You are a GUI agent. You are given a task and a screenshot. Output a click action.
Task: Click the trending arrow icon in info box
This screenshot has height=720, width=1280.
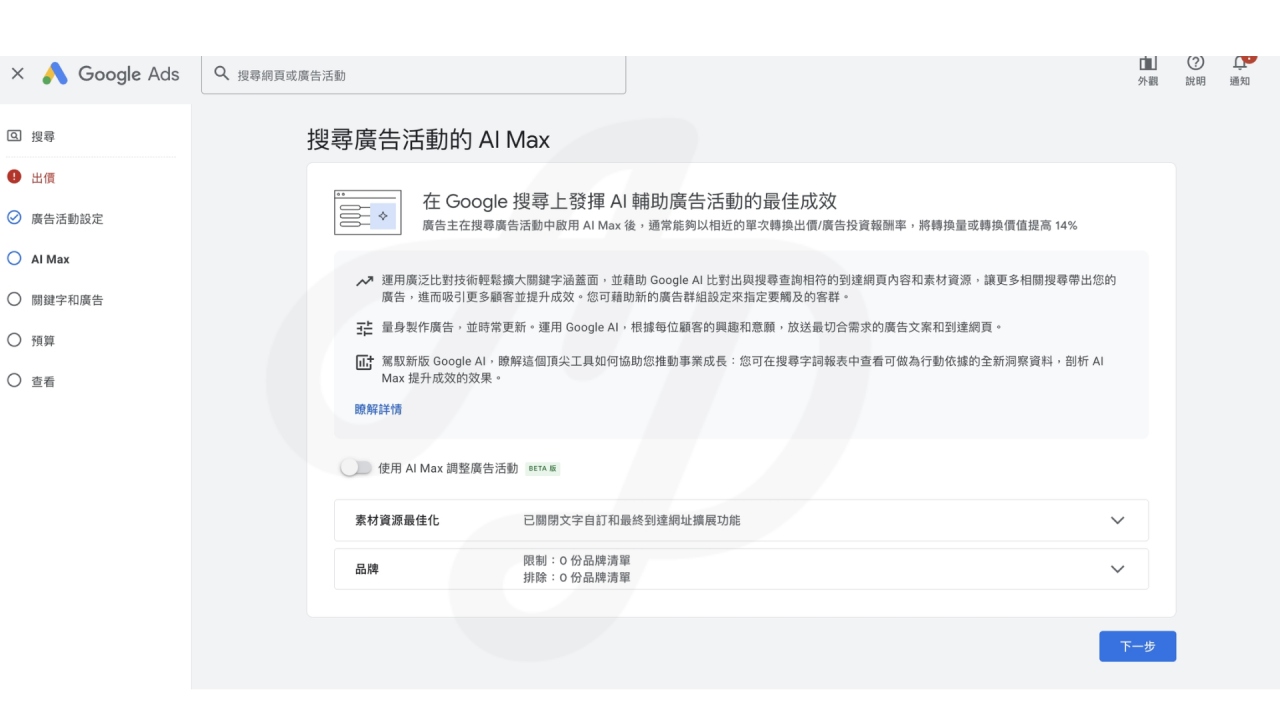364,282
